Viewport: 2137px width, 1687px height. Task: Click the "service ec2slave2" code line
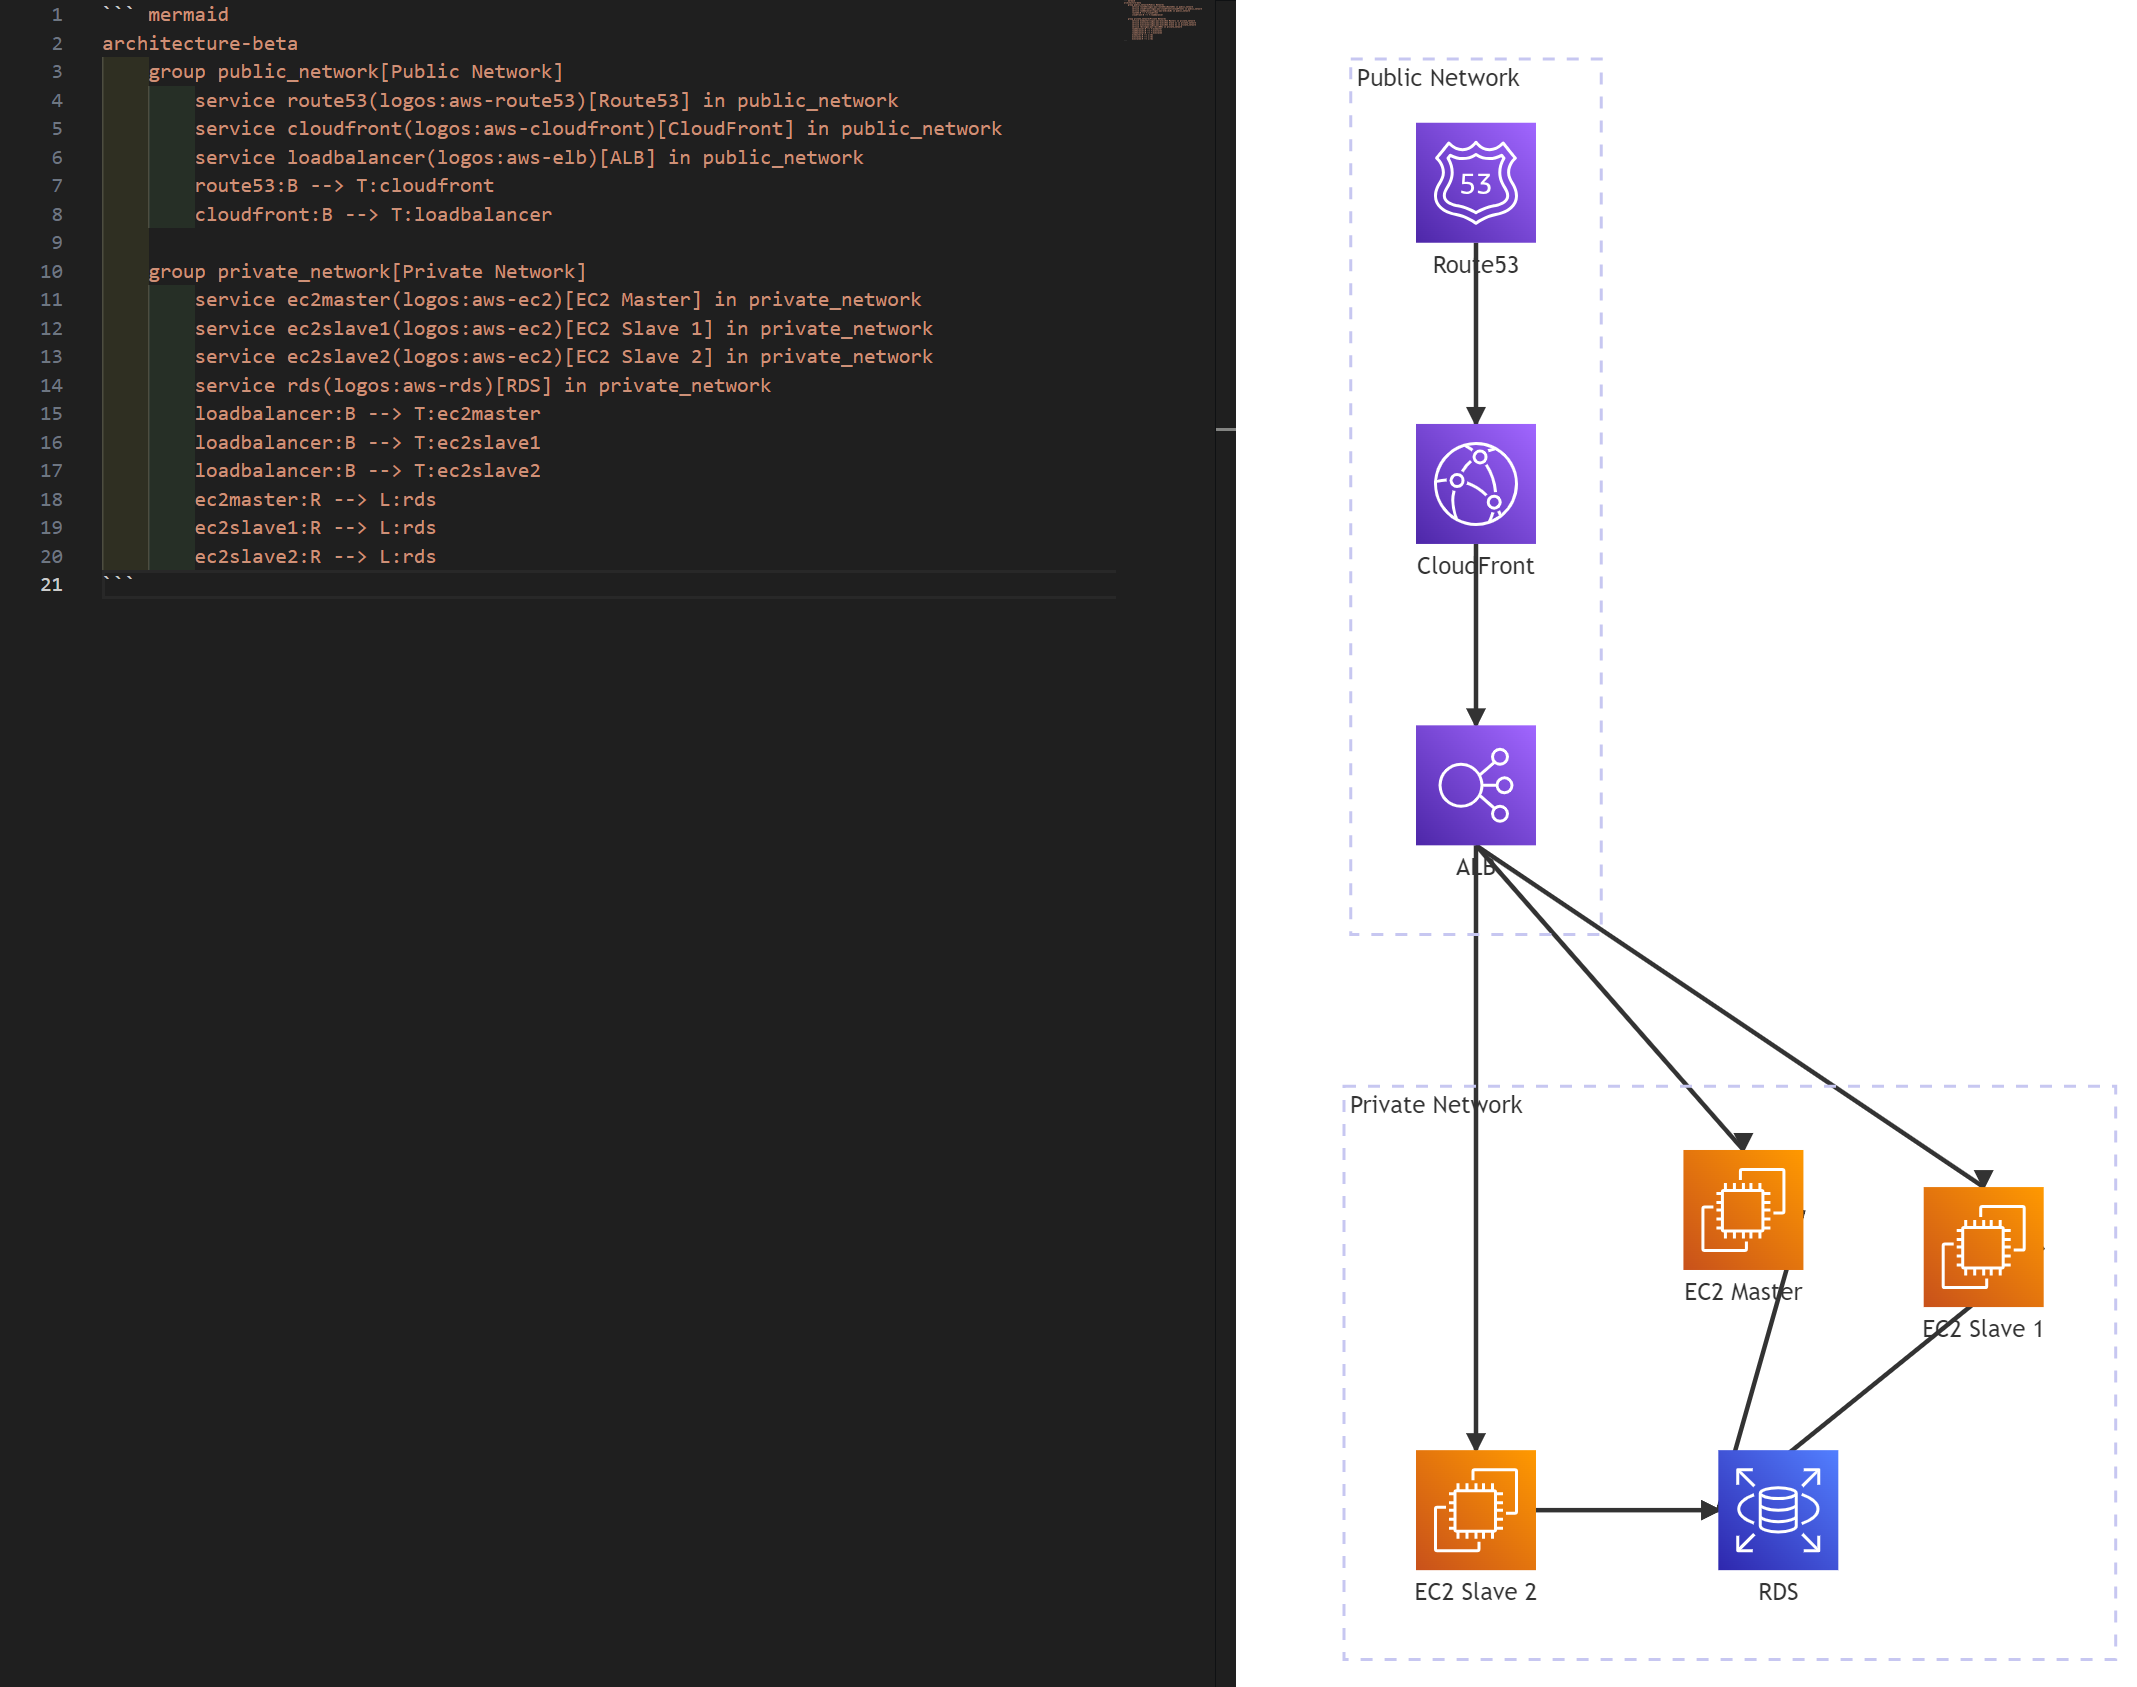[564, 357]
